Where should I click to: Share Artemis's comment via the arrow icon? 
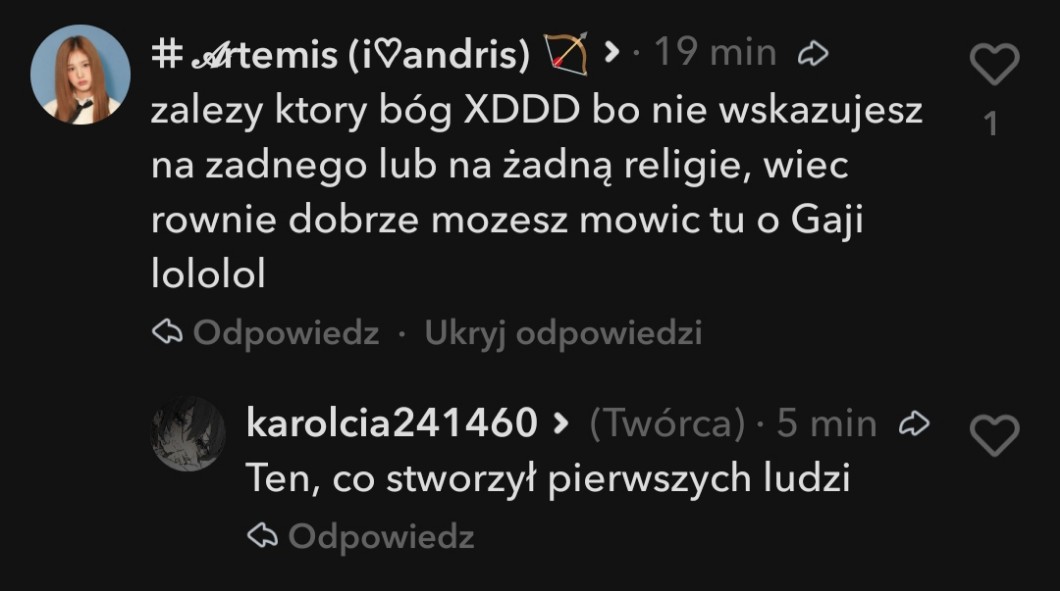click(813, 53)
